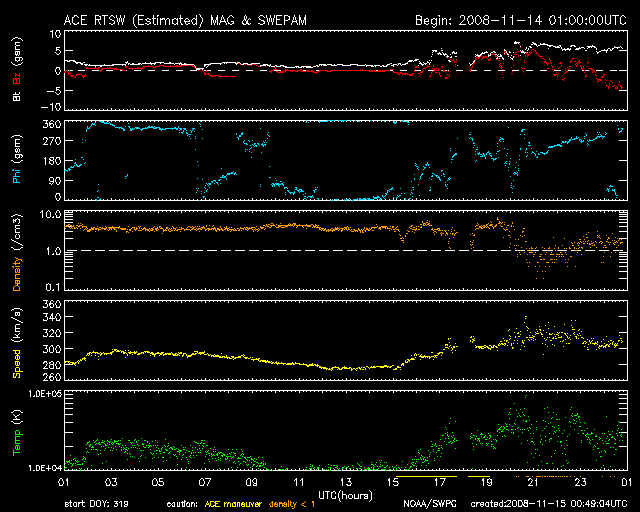The width and height of the screenshot is (640, 512).
Task: Click the '320' tick on the Speed axis
Action: [x=52, y=333]
